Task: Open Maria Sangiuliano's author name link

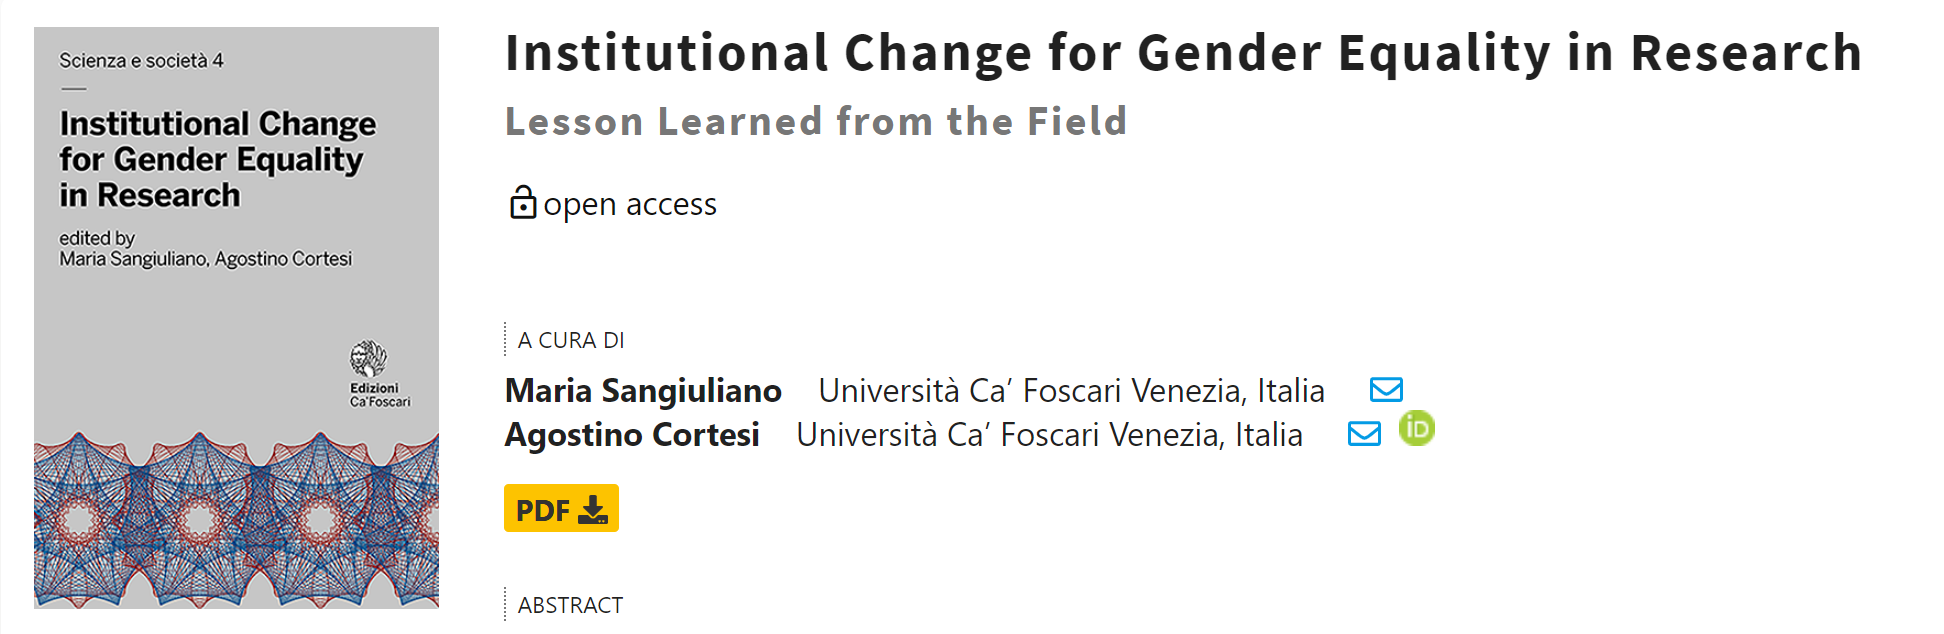Action: click(x=643, y=390)
